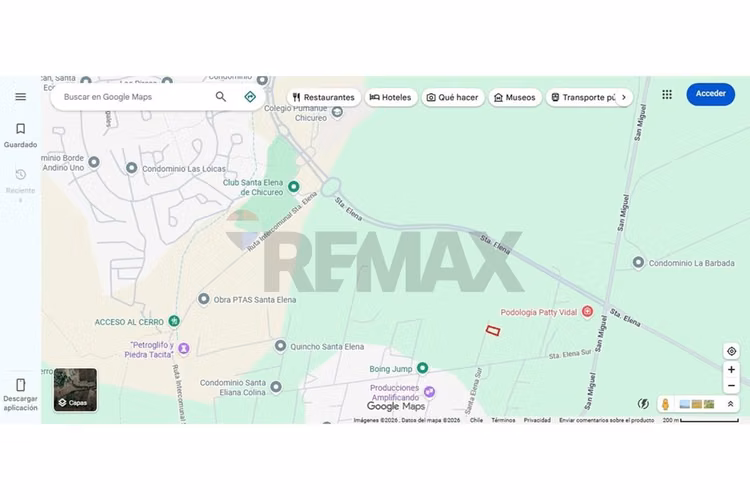The image size is (750, 500).
Task: Click Ruta Intercomunal Sta. Elena label
Action: (282, 222)
